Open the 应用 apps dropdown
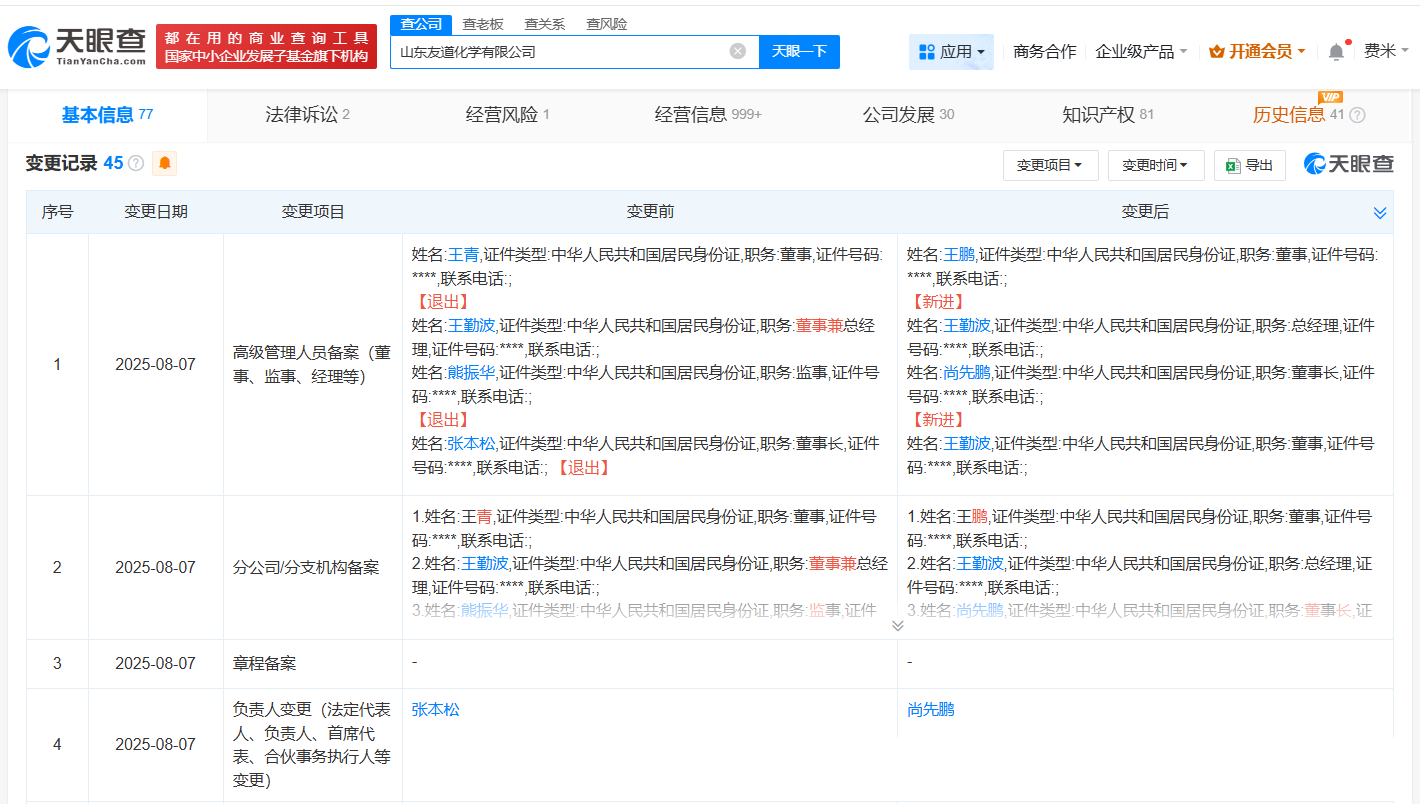Image resolution: width=1420 pixels, height=804 pixels. 951,52
